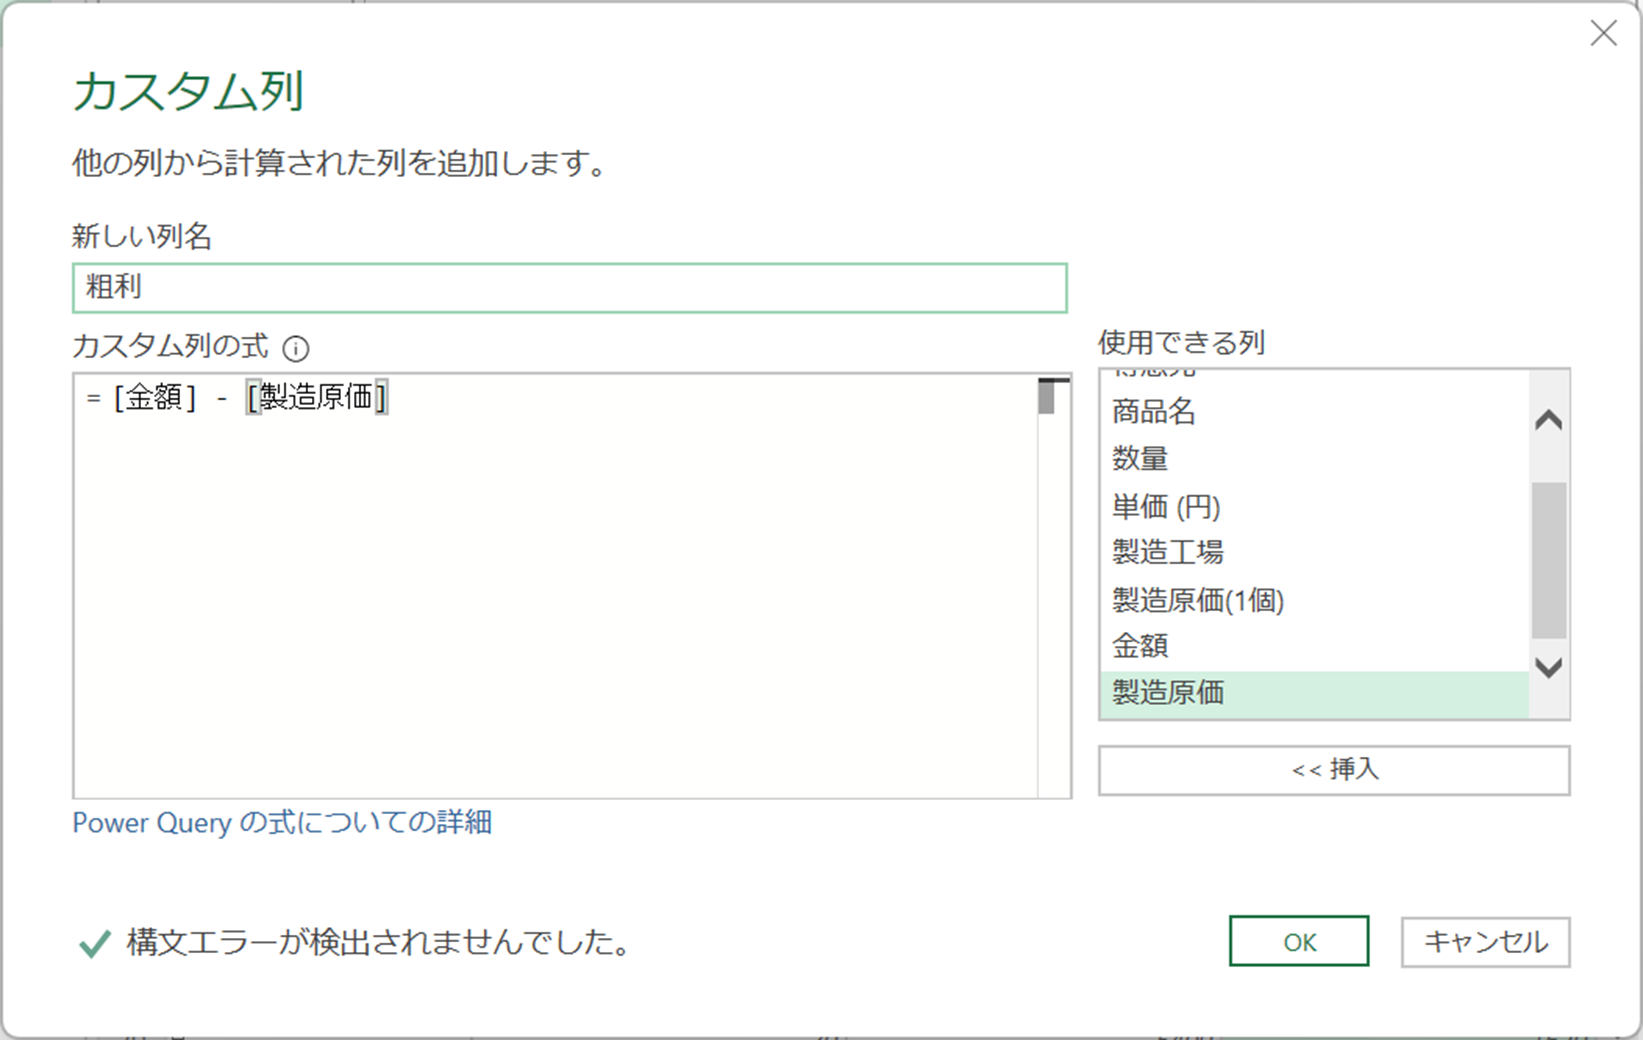1643x1040 pixels.
Task: Click the 新しい列名 text field
Action: (569, 288)
